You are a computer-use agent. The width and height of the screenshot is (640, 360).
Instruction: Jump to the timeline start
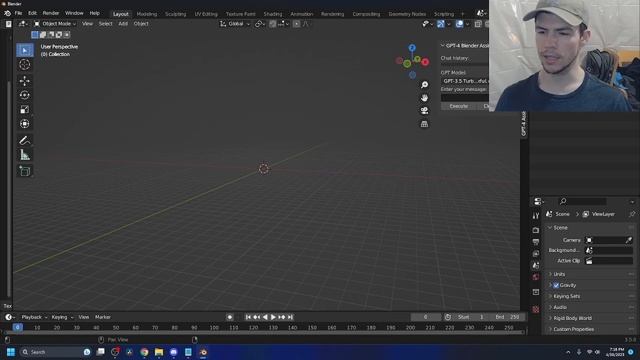[x=248, y=317]
